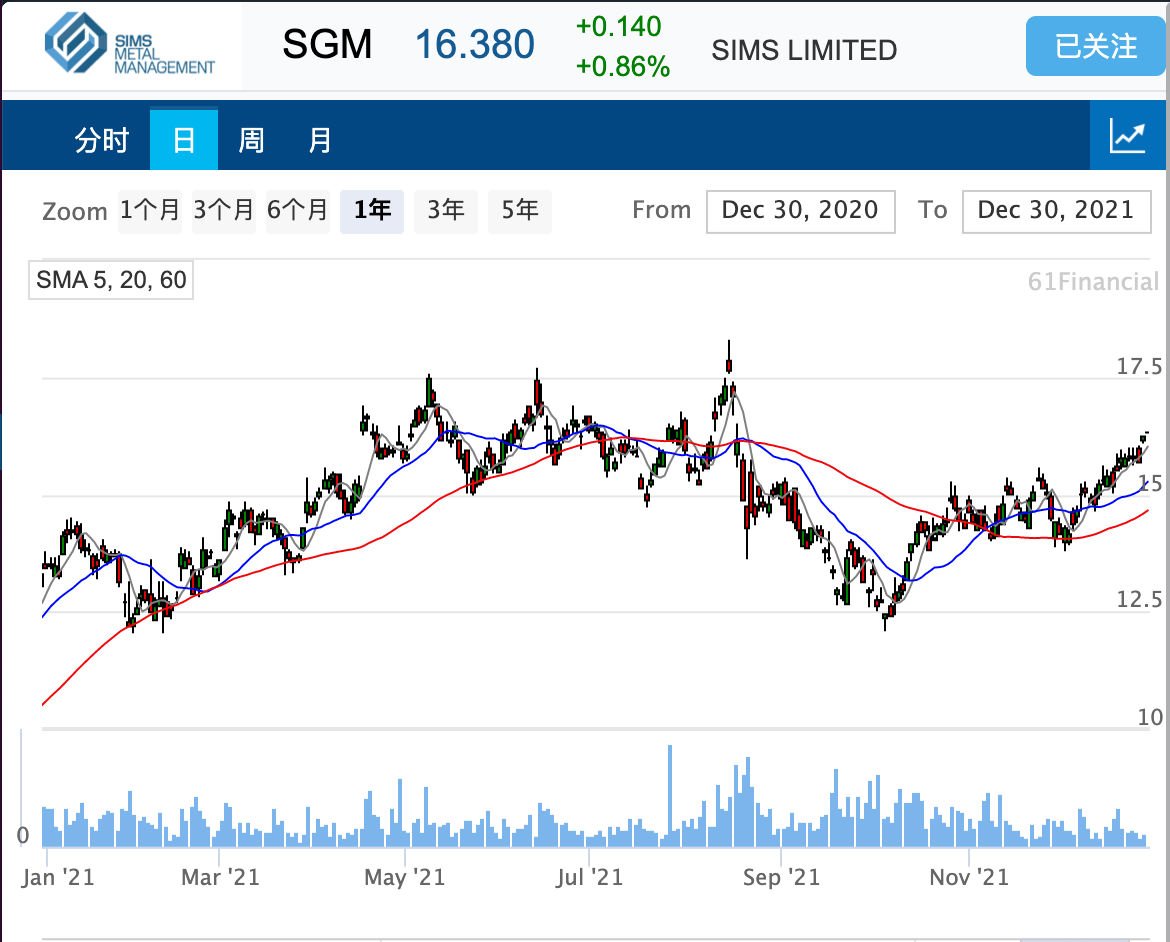
Task: Set zoom range to 6个月
Action: point(298,211)
